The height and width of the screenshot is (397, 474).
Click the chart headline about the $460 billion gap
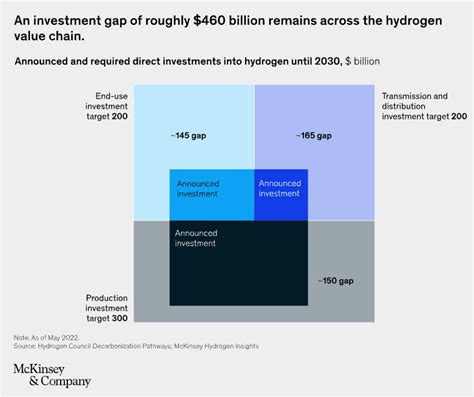(228, 28)
